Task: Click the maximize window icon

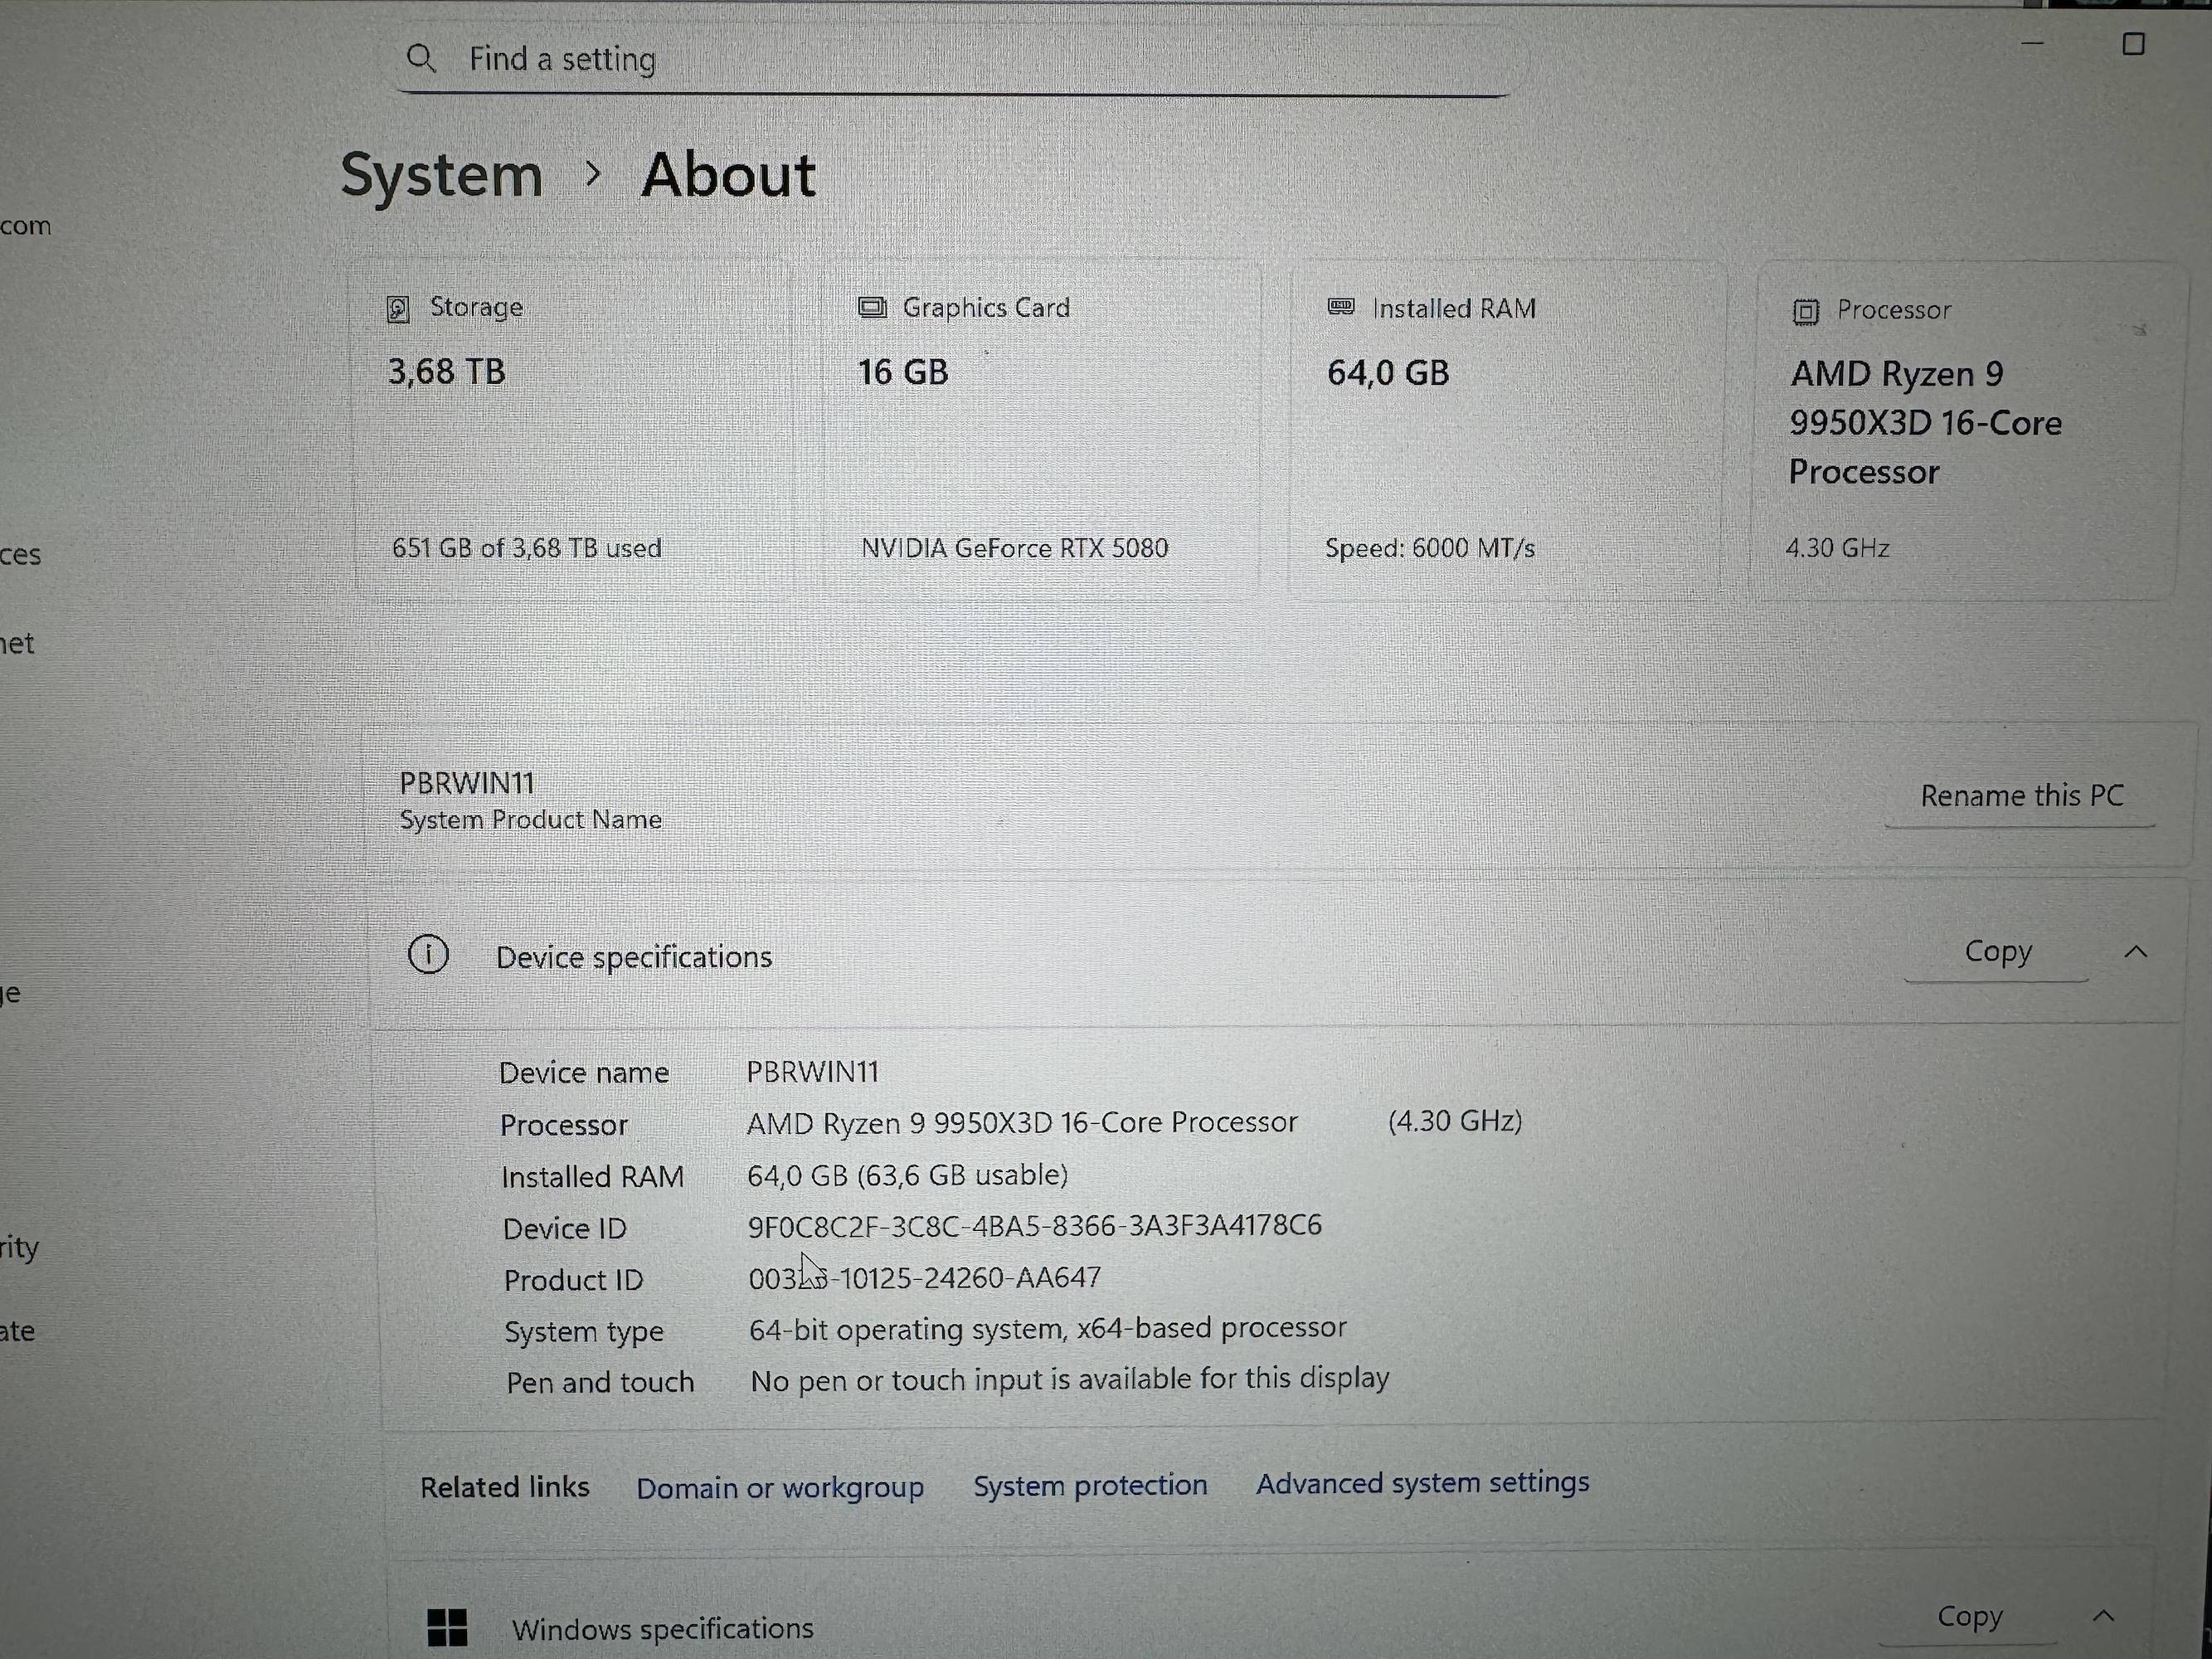Action: pyautogui.click(x=2133, y=44)
